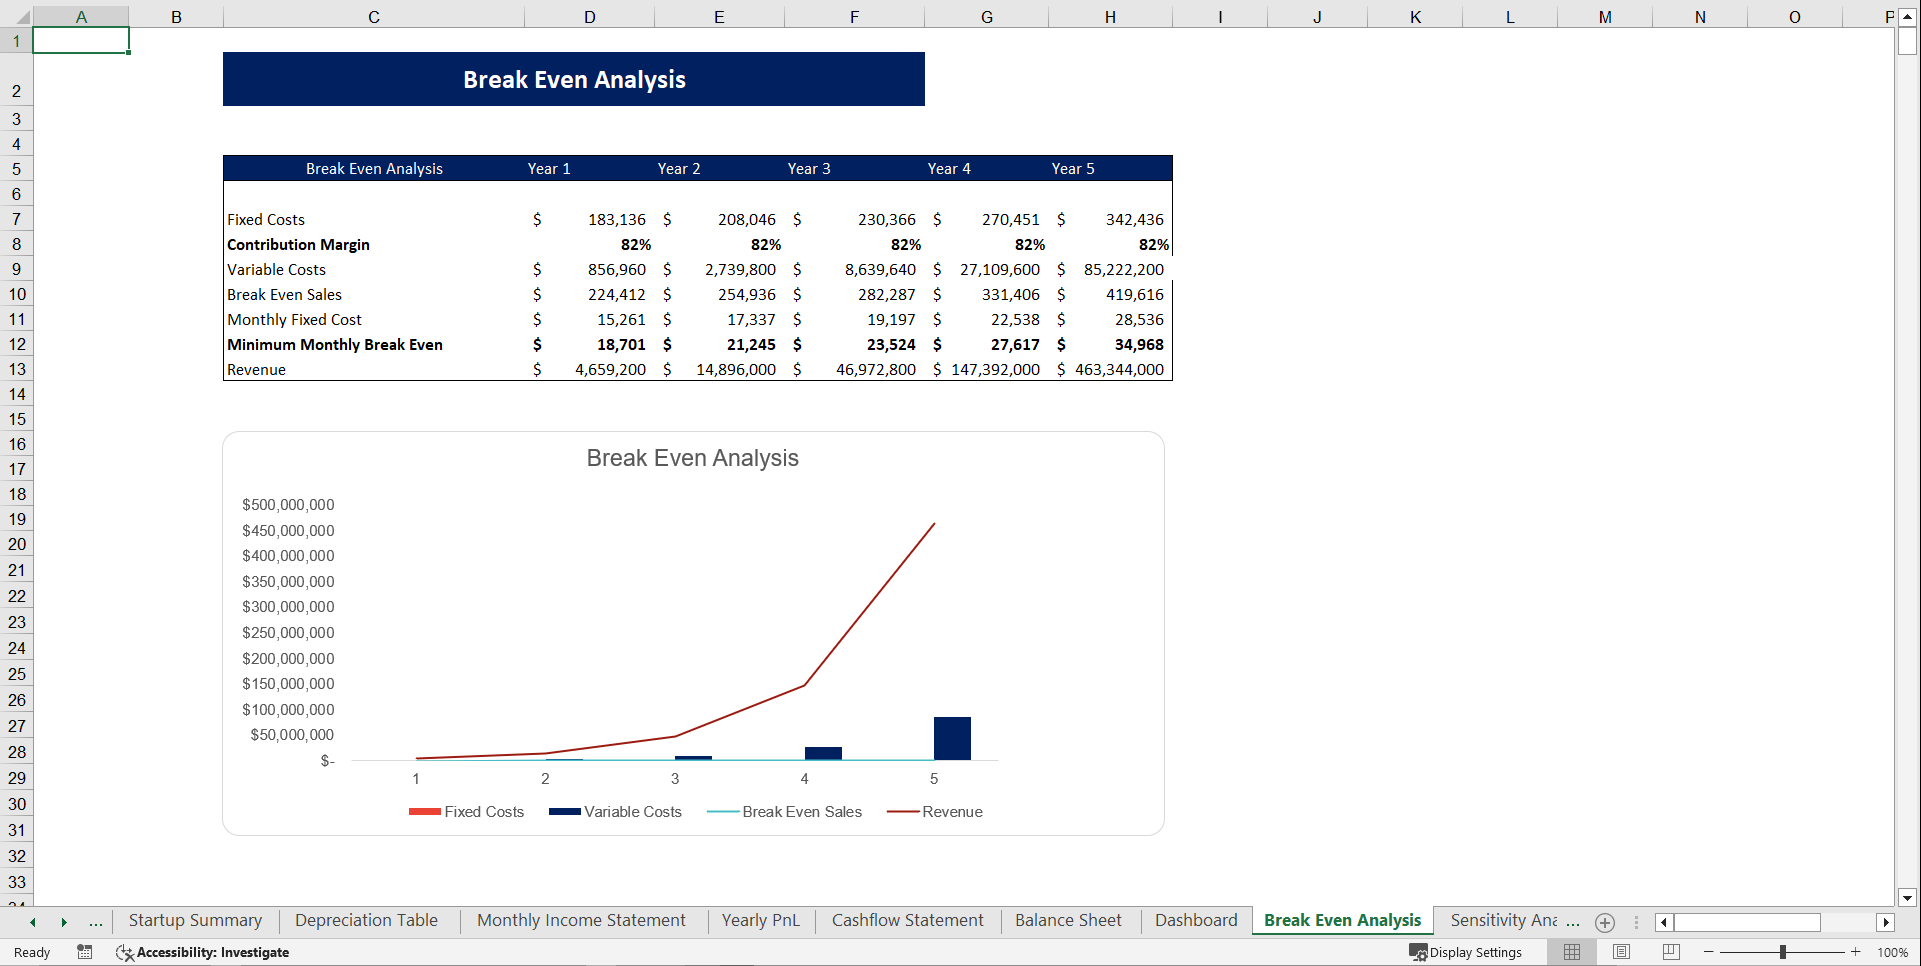1921x966 pixels.
Task: Select the Revenue label cell
Action: coord(373,369)
